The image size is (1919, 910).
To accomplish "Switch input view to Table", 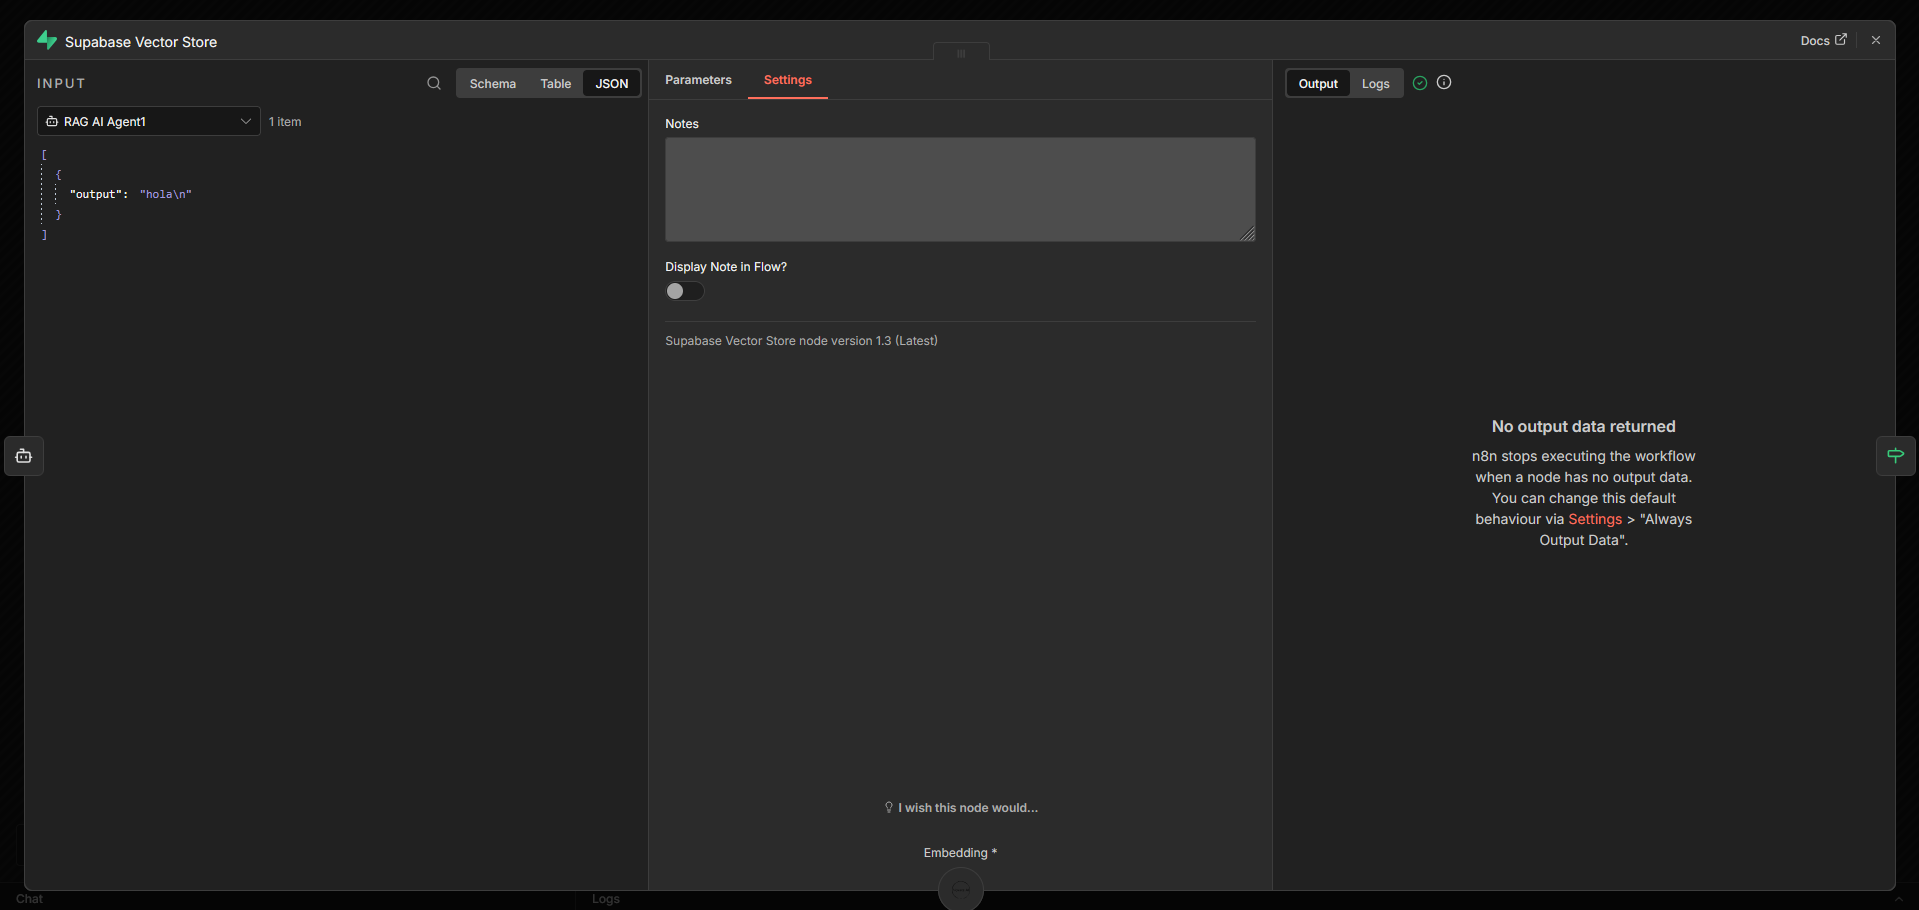I will point(556,84).
